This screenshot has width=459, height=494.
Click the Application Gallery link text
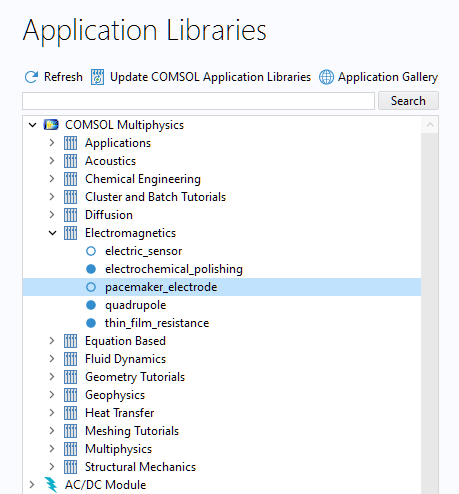click(x=388, y=77)
